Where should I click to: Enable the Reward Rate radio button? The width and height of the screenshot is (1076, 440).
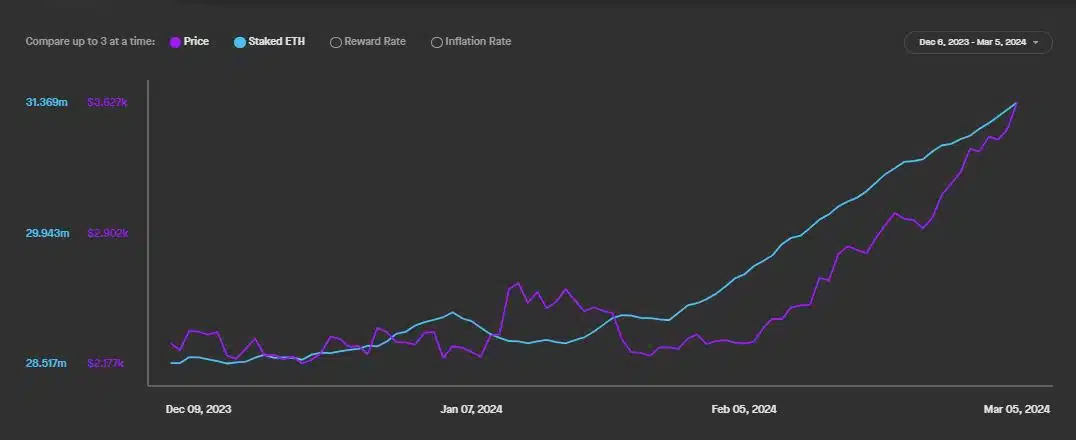(x=336, y=42)
